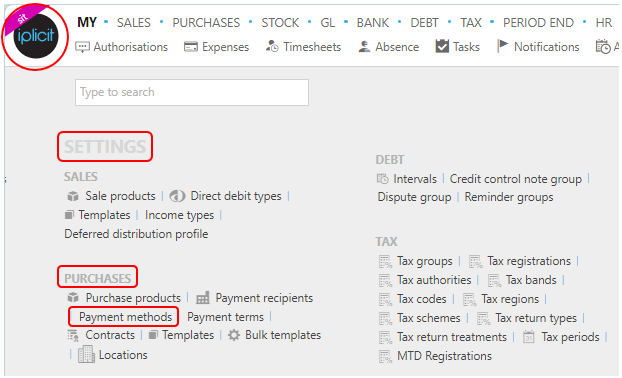Focus the Type to search field

[x=192, y=92]
